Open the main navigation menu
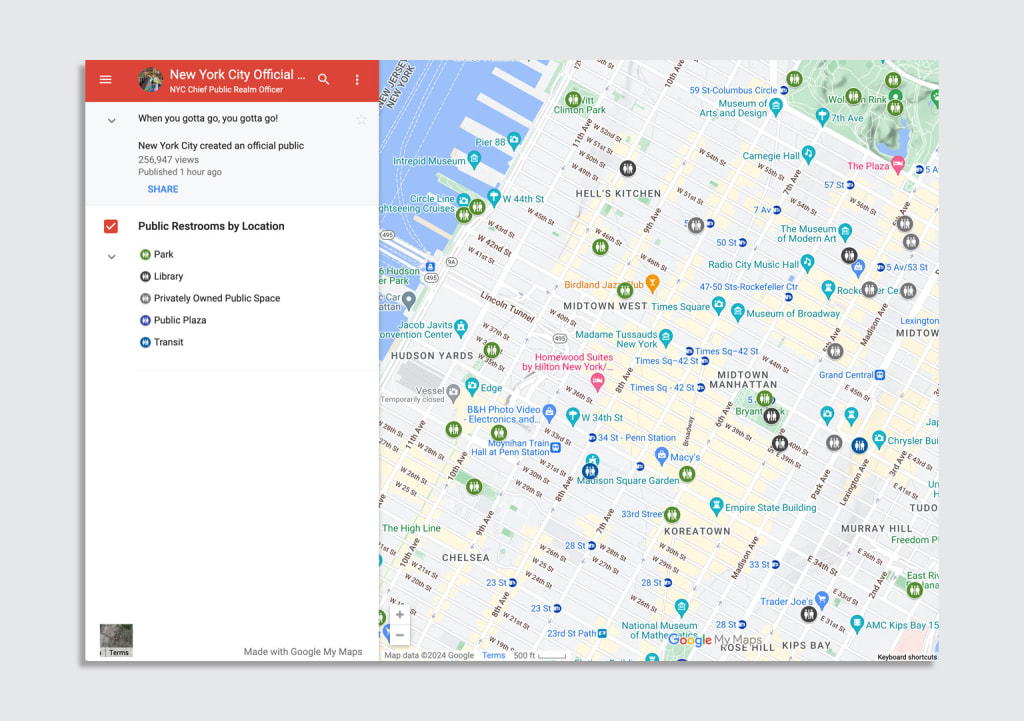This screenshot has height=721, width=1024. 105,79
